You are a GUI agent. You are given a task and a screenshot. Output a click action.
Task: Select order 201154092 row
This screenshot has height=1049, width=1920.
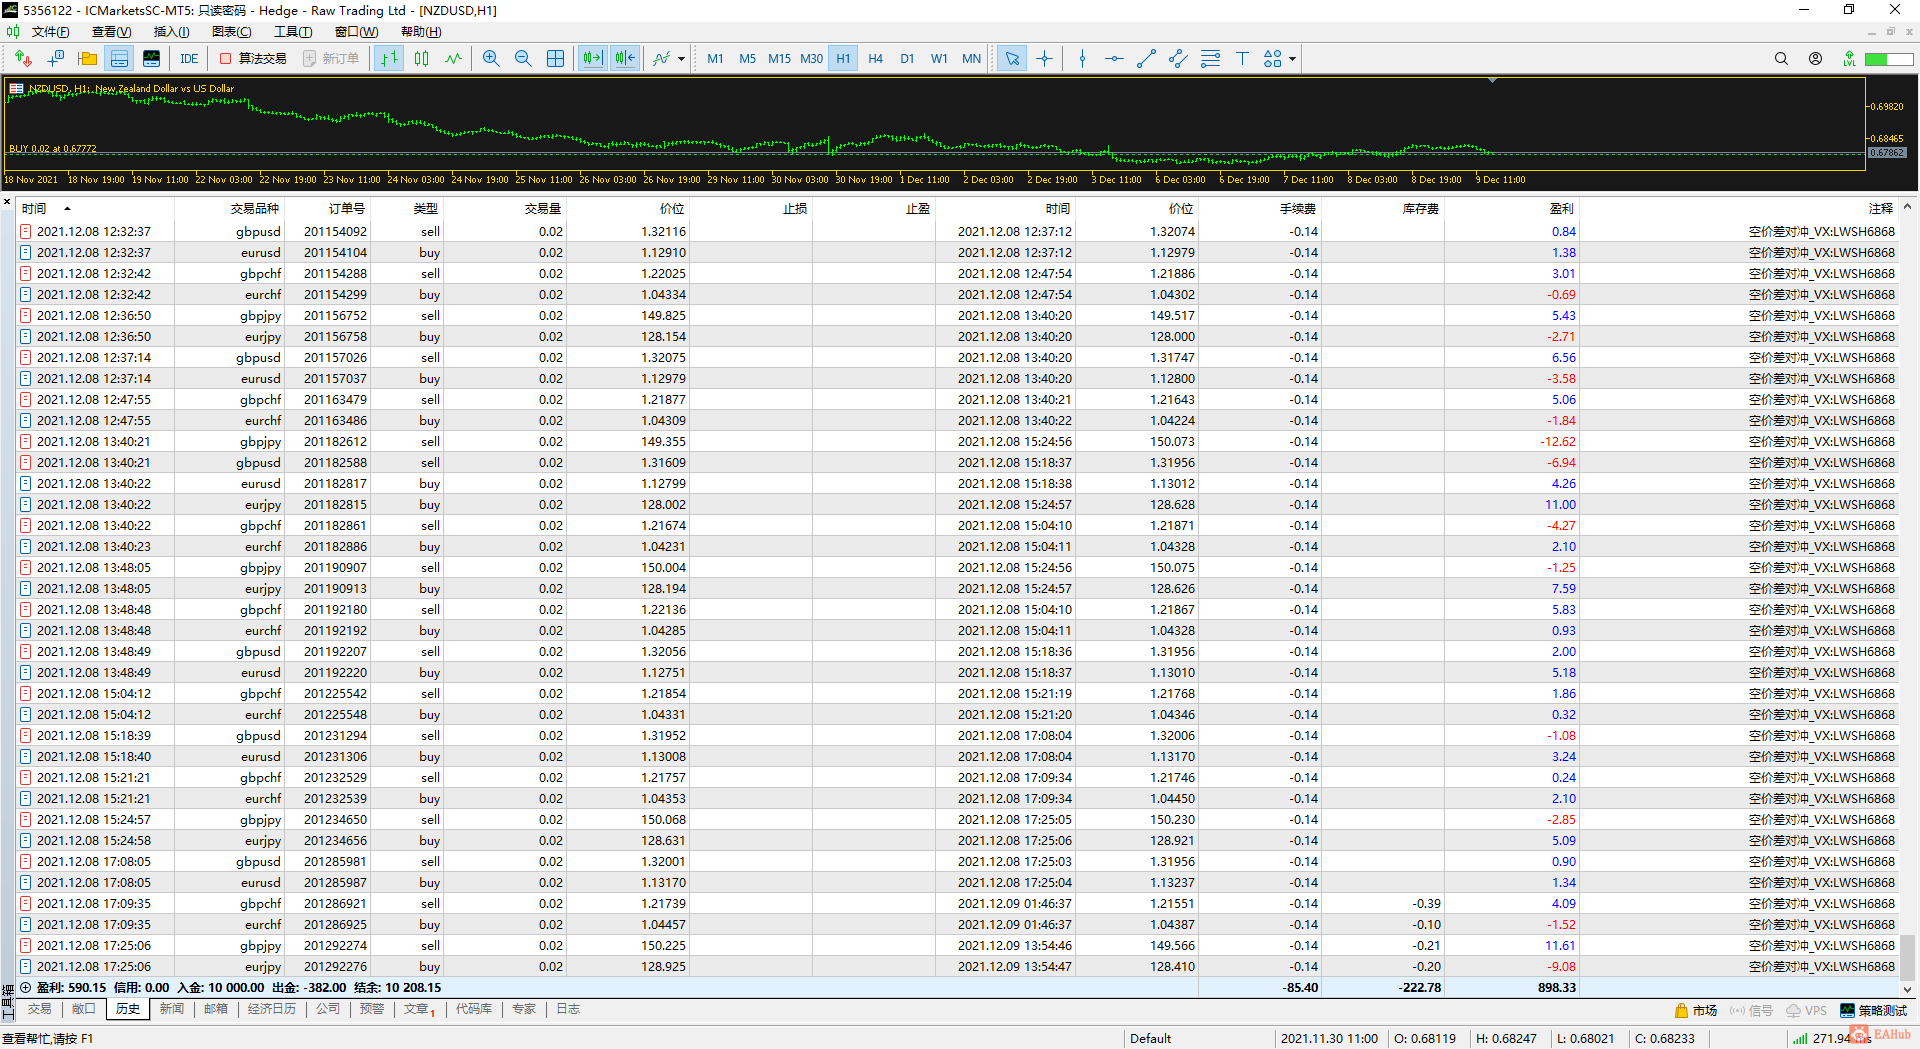pos(958,232)
